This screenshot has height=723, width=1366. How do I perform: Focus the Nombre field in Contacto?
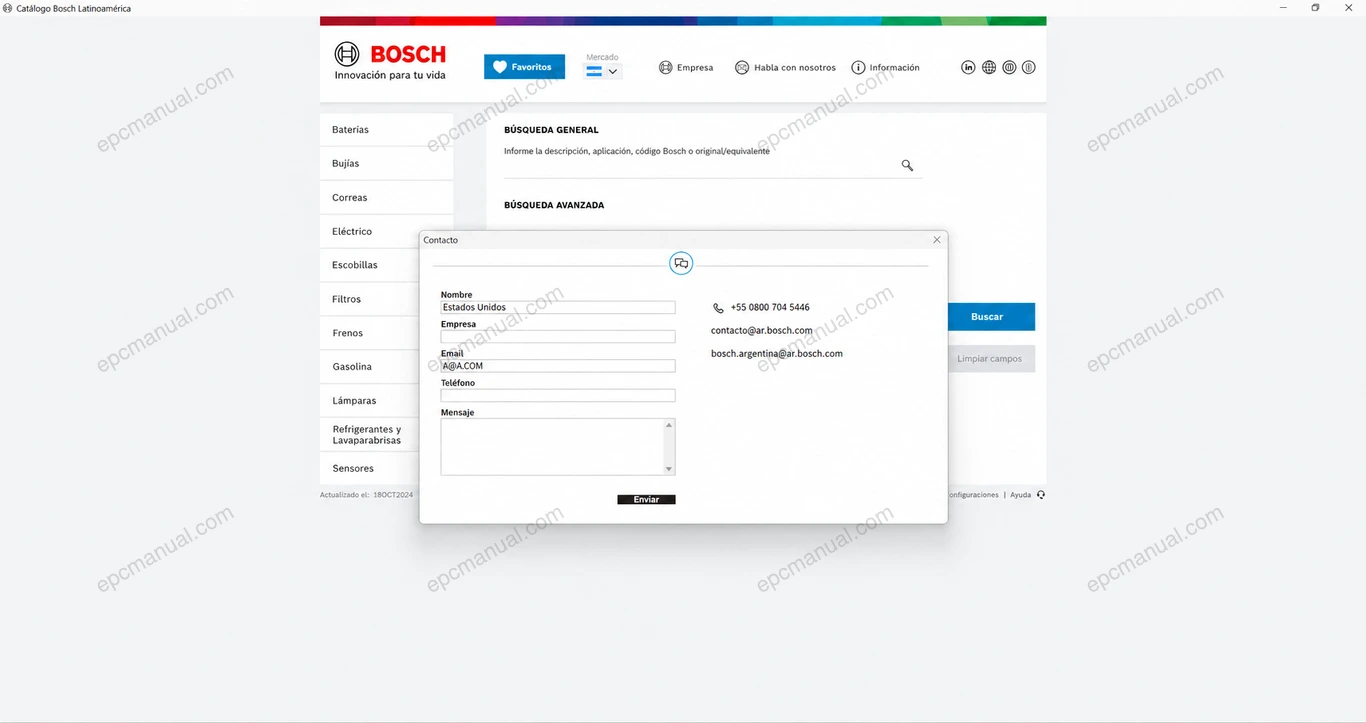(x=558, y=308)
